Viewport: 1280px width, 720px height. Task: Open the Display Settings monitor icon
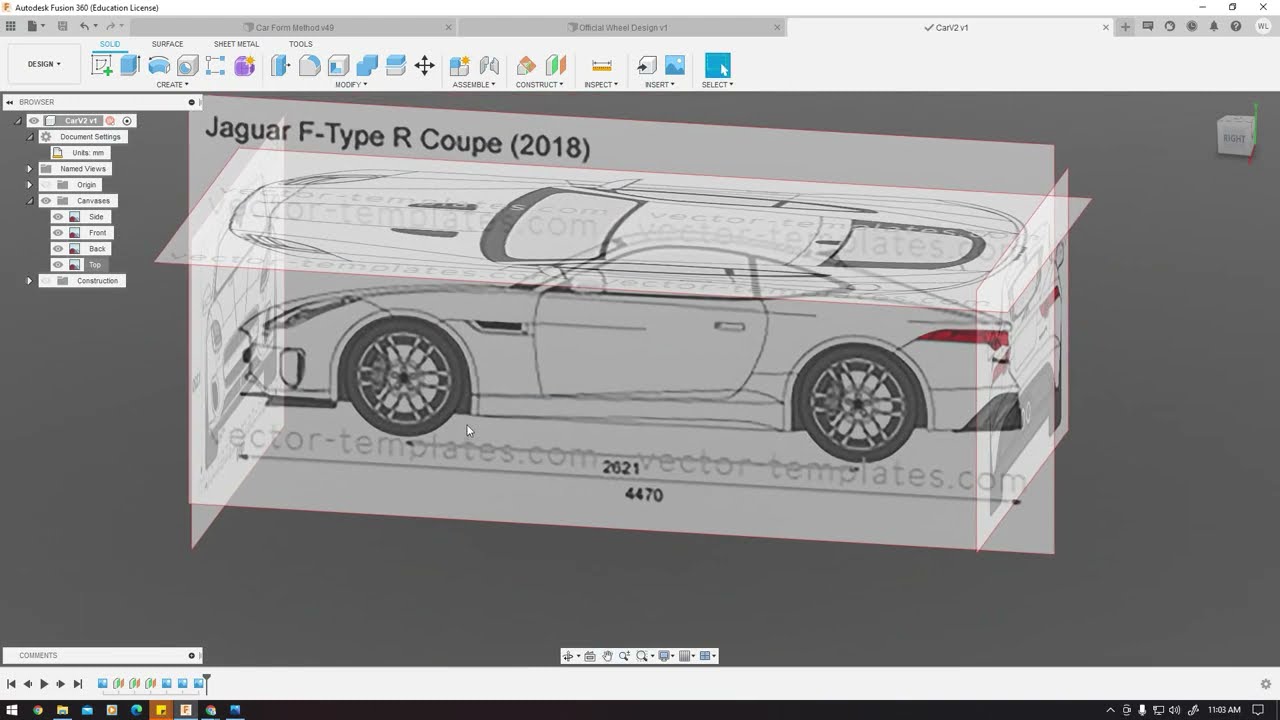click(664, 656)
